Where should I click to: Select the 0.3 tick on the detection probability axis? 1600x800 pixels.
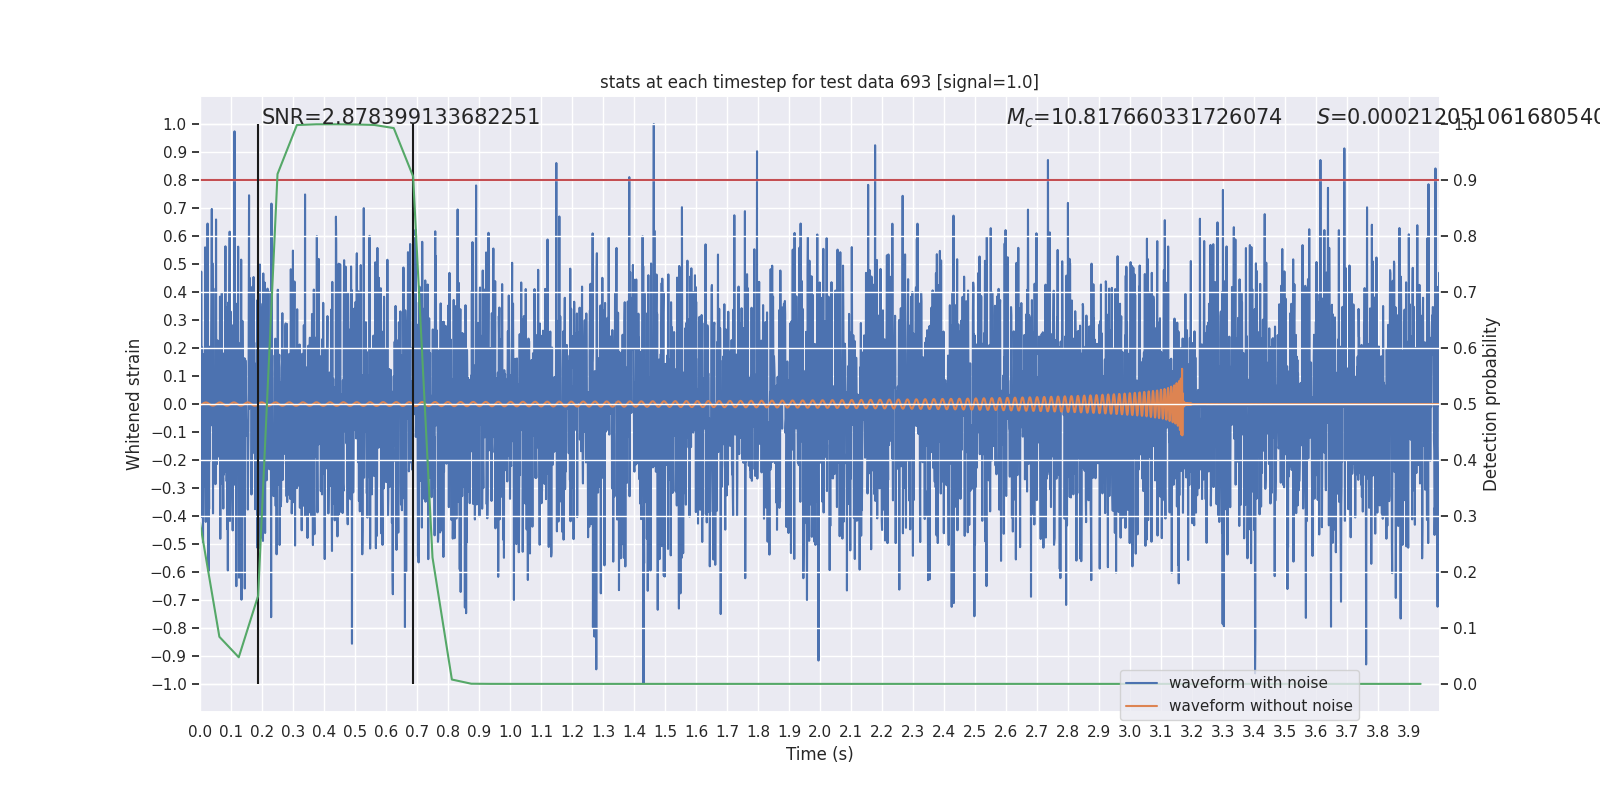(x=1465, y=516)
